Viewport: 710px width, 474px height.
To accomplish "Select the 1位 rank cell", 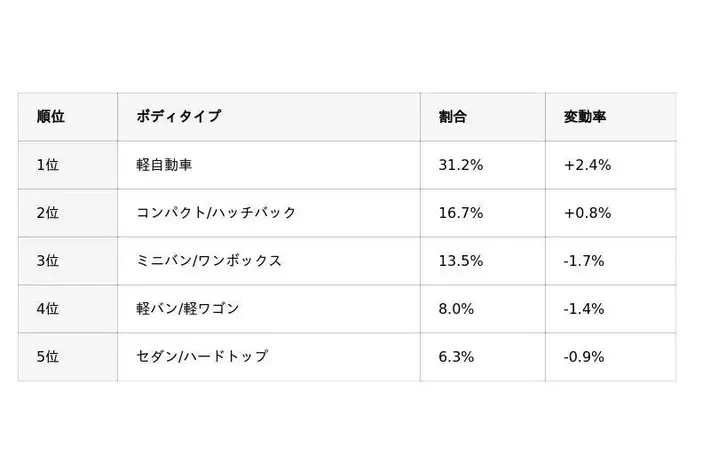I will click(48, 165).
